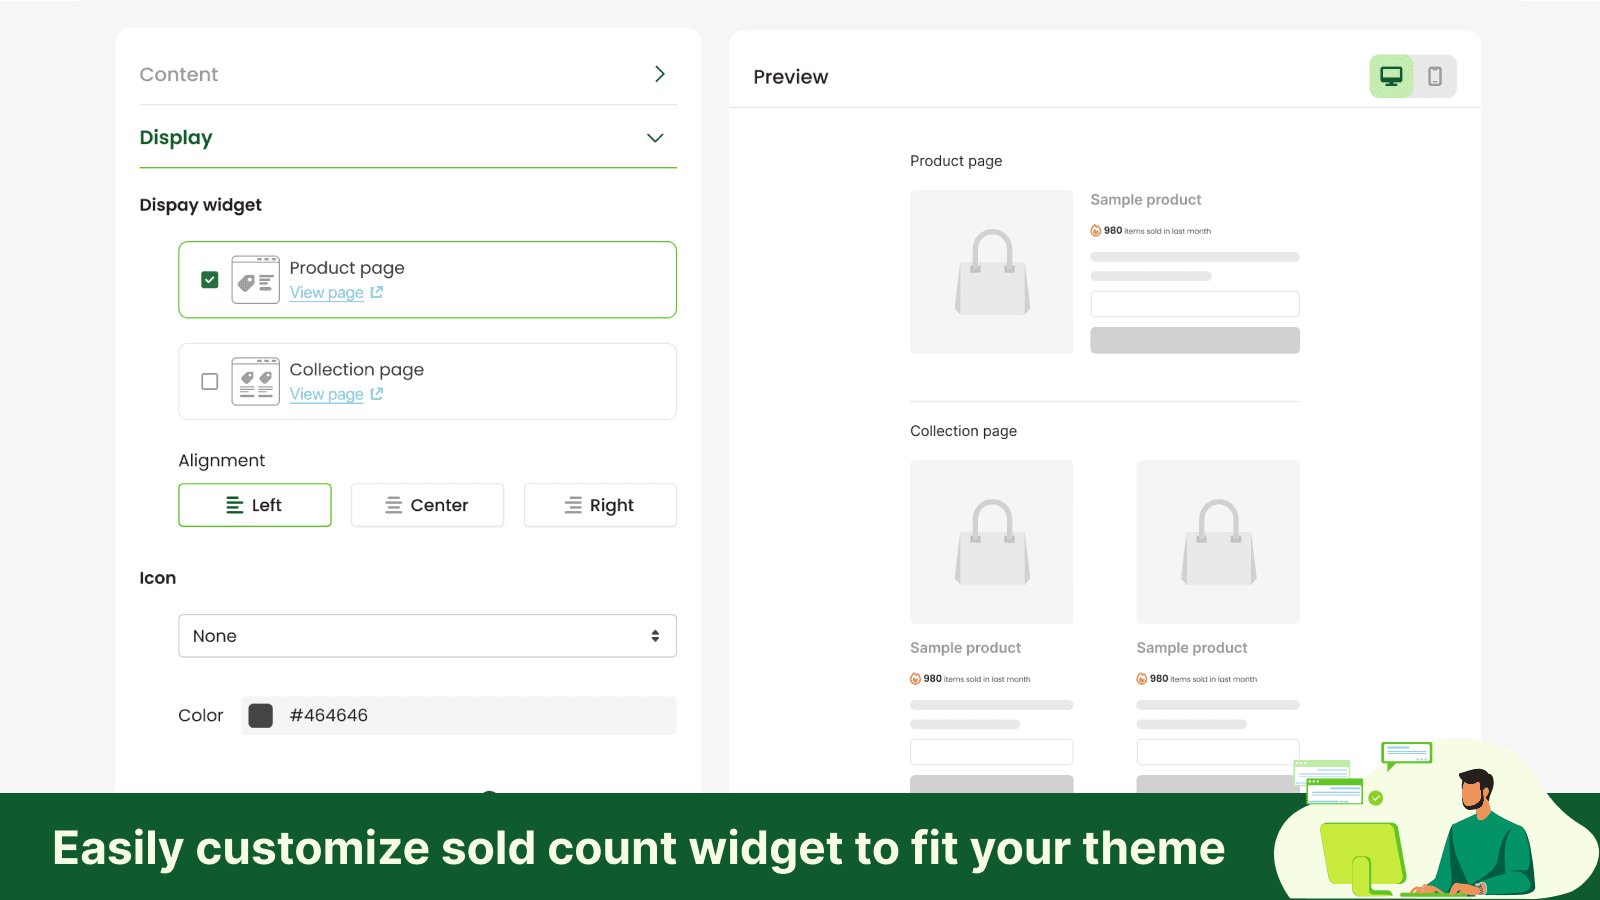Switch preview to desktop view icon
Image resolution: width=1600 pixels, height=900 pixels.
(x=1391, y=76)
